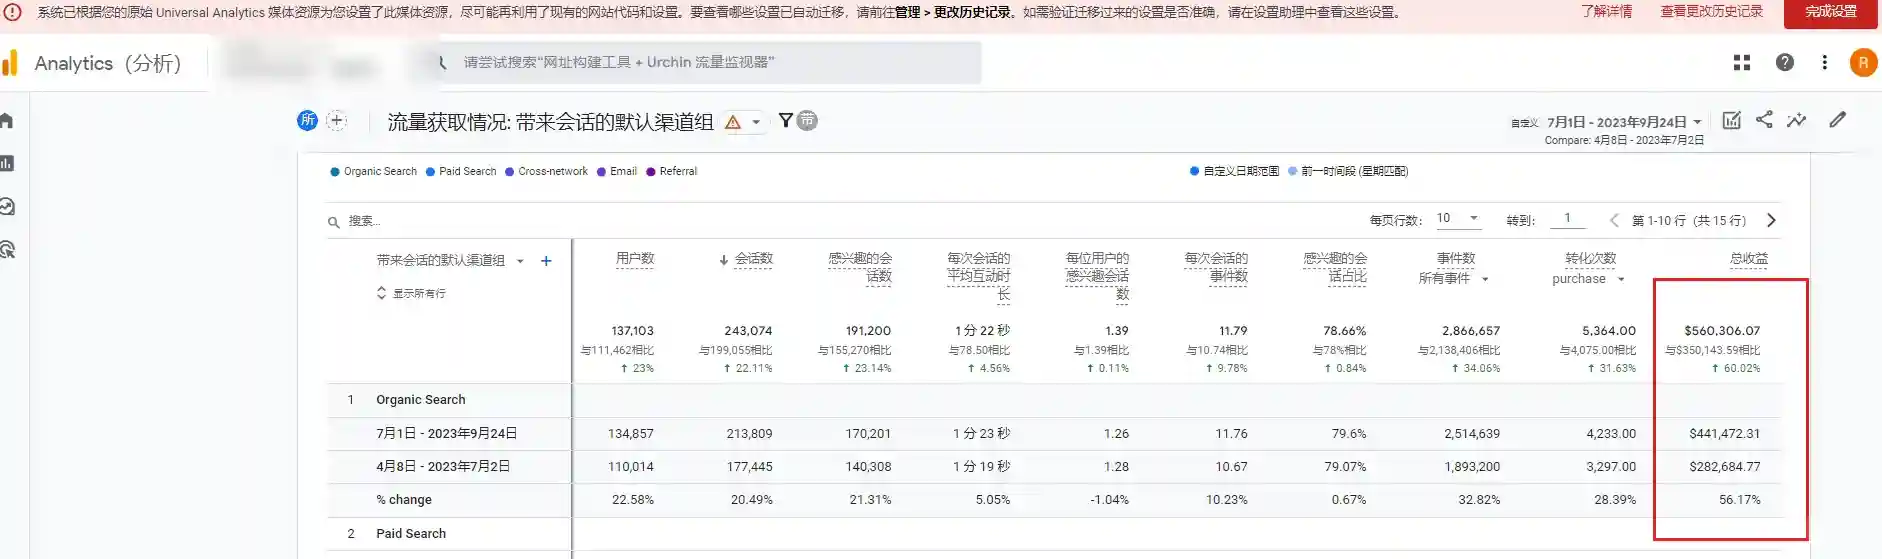Image resolution: width=1882 pixels, height=559 pixels.
Task: Open the help question mark icon
Action: point(1784,62)
